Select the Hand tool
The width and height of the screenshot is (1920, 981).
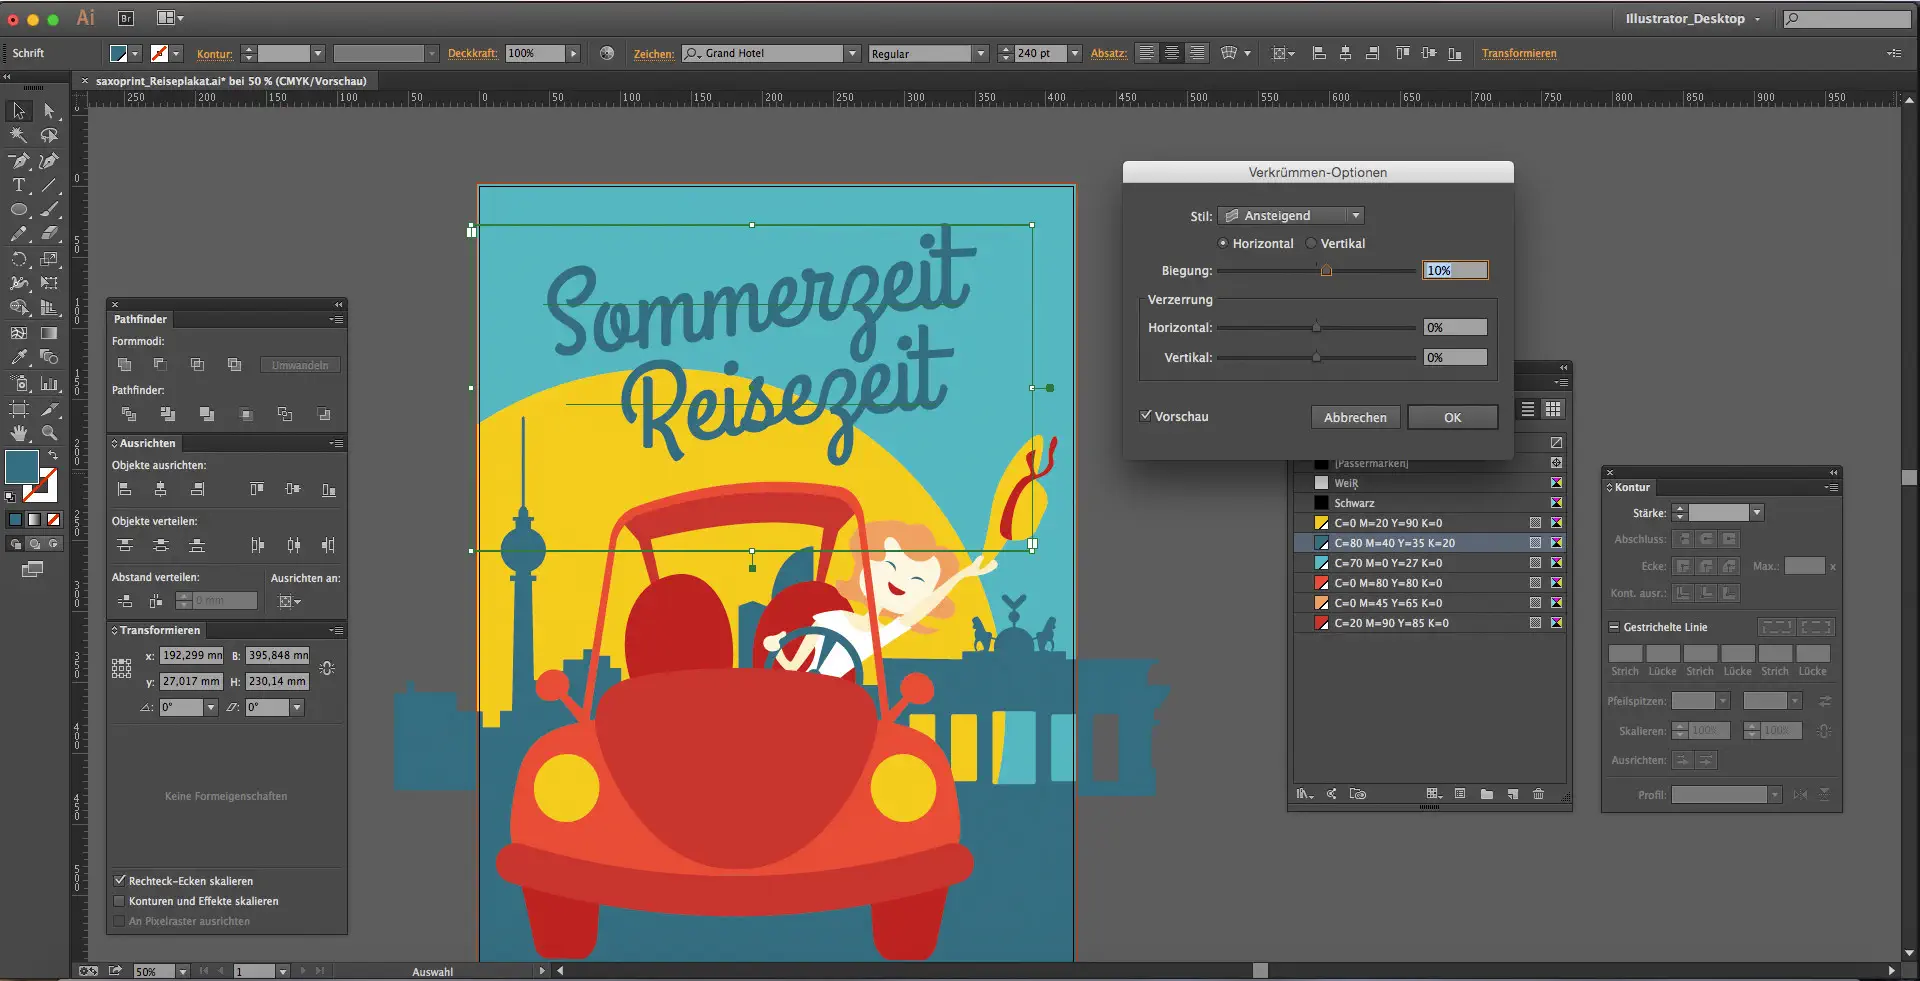17,433
